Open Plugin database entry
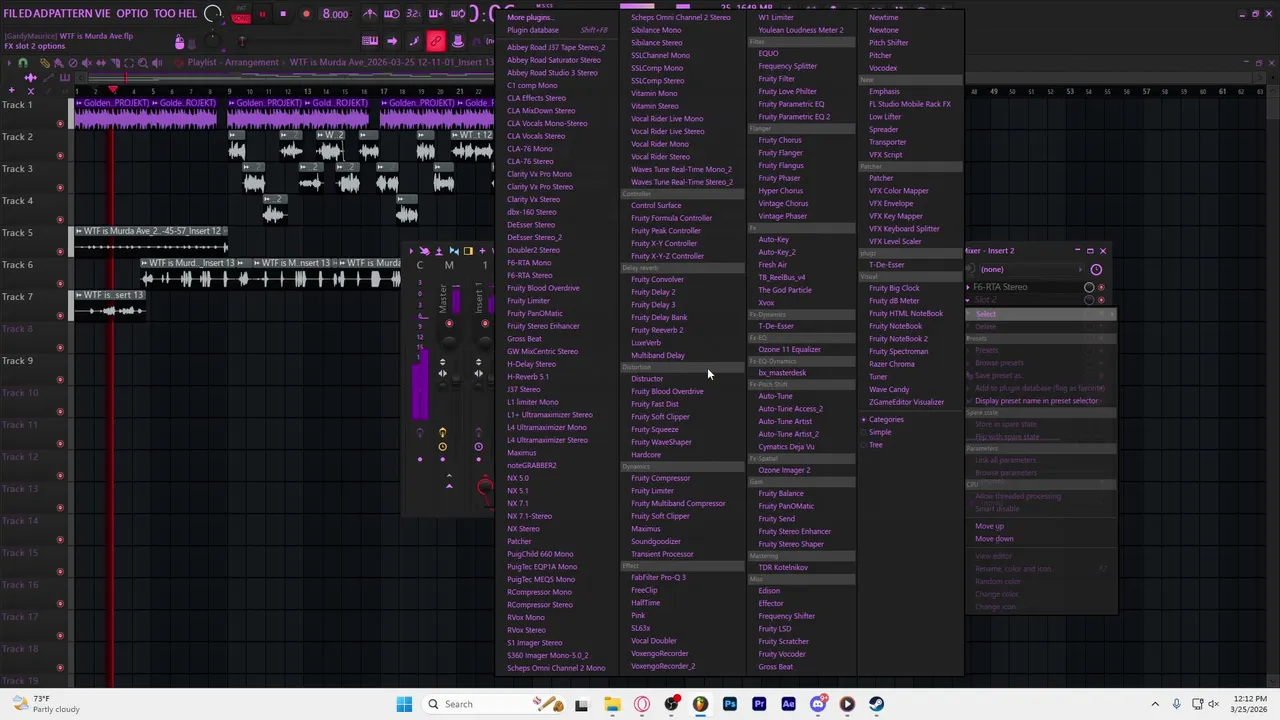1280x720 pixels. click(x=533, y=30)
